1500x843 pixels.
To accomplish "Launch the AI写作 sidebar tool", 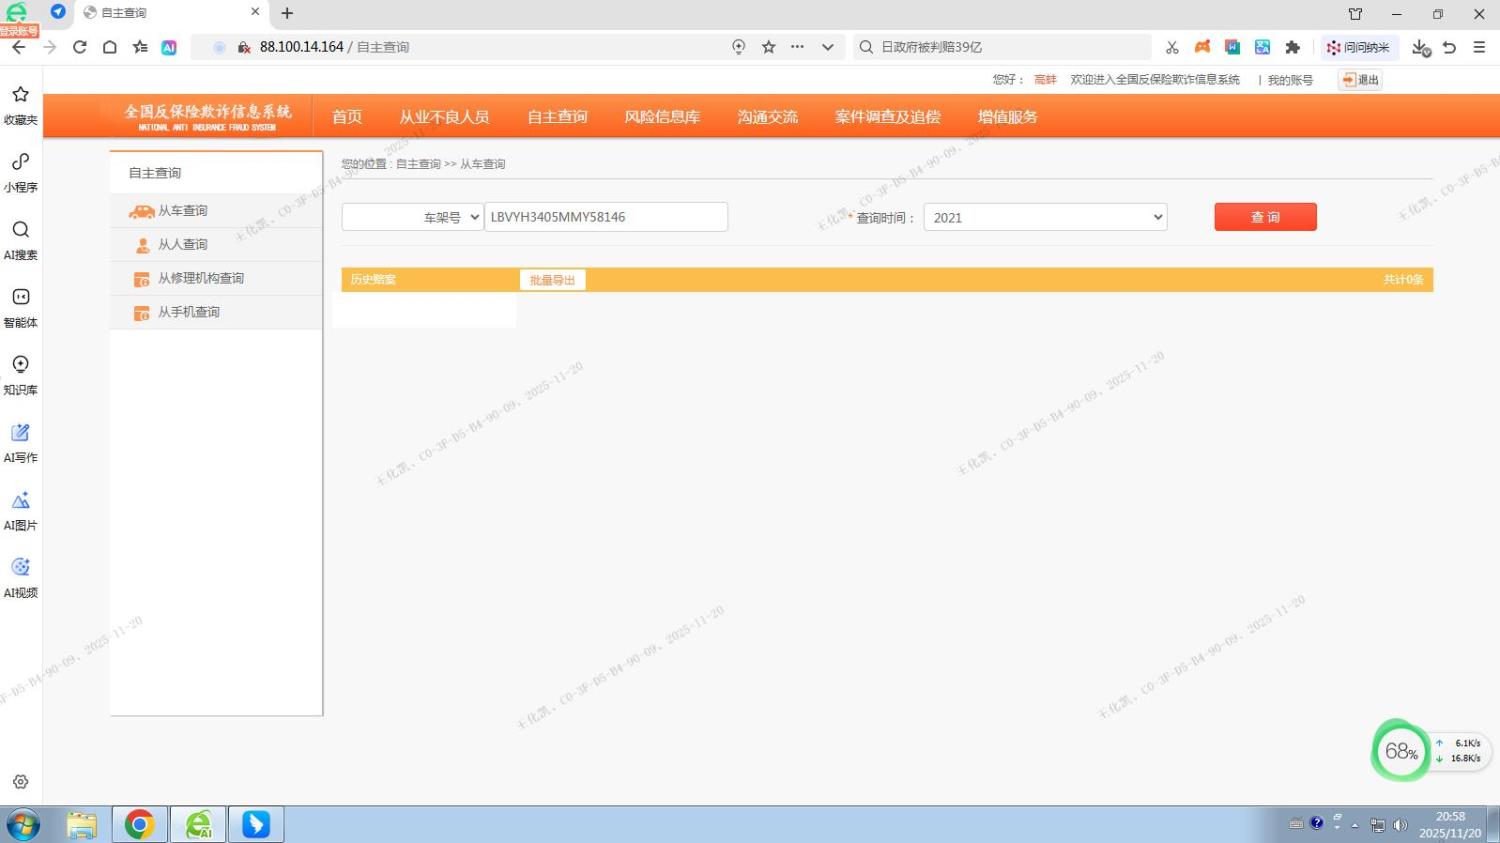I will click(20, 433).
